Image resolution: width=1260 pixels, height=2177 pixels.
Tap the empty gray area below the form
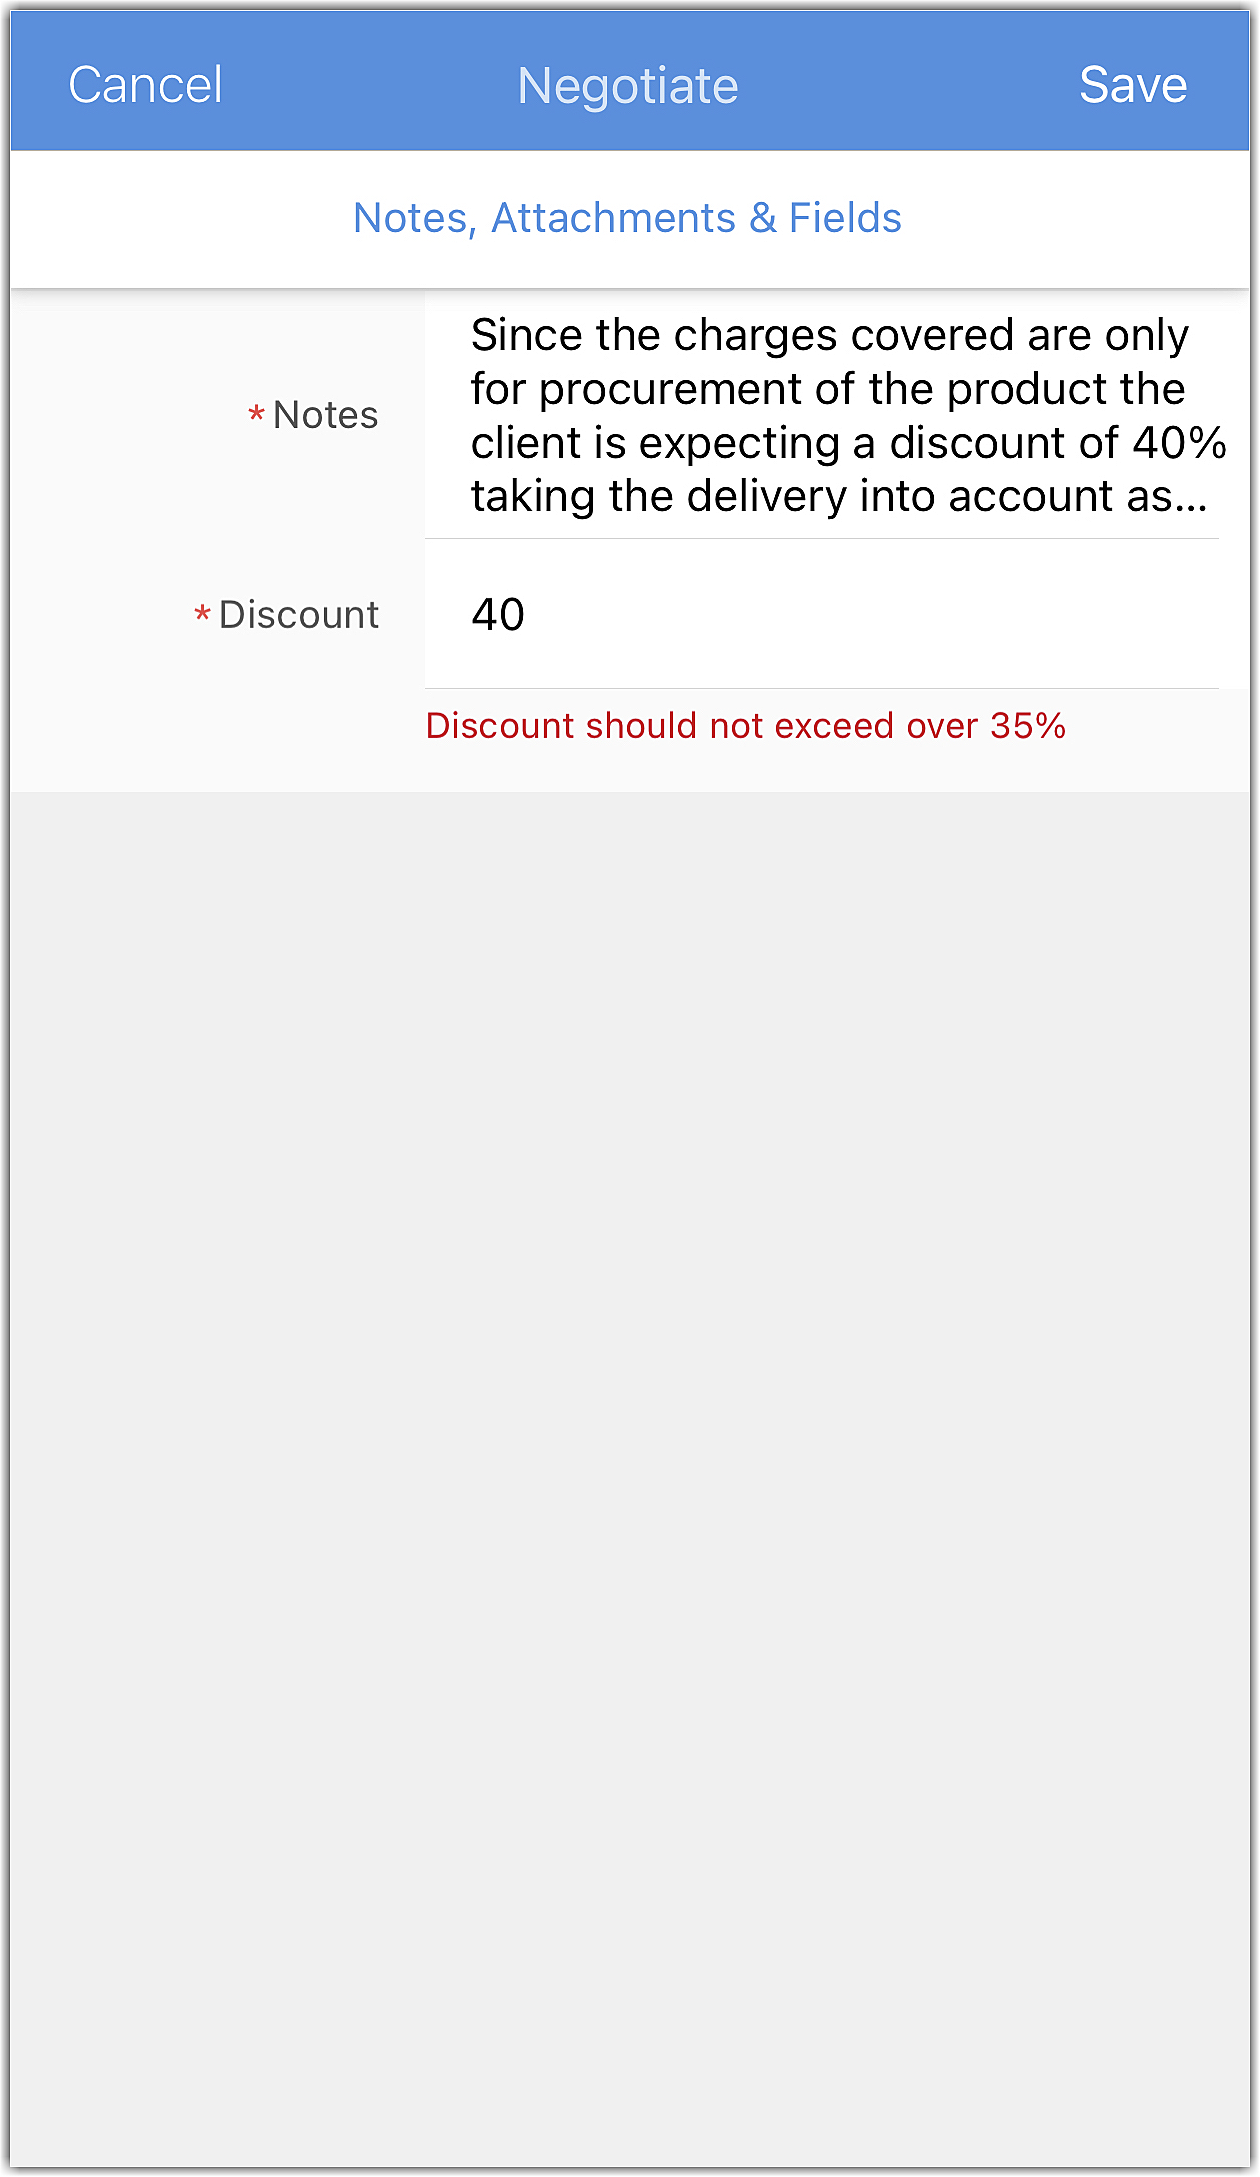(630, 1400)
